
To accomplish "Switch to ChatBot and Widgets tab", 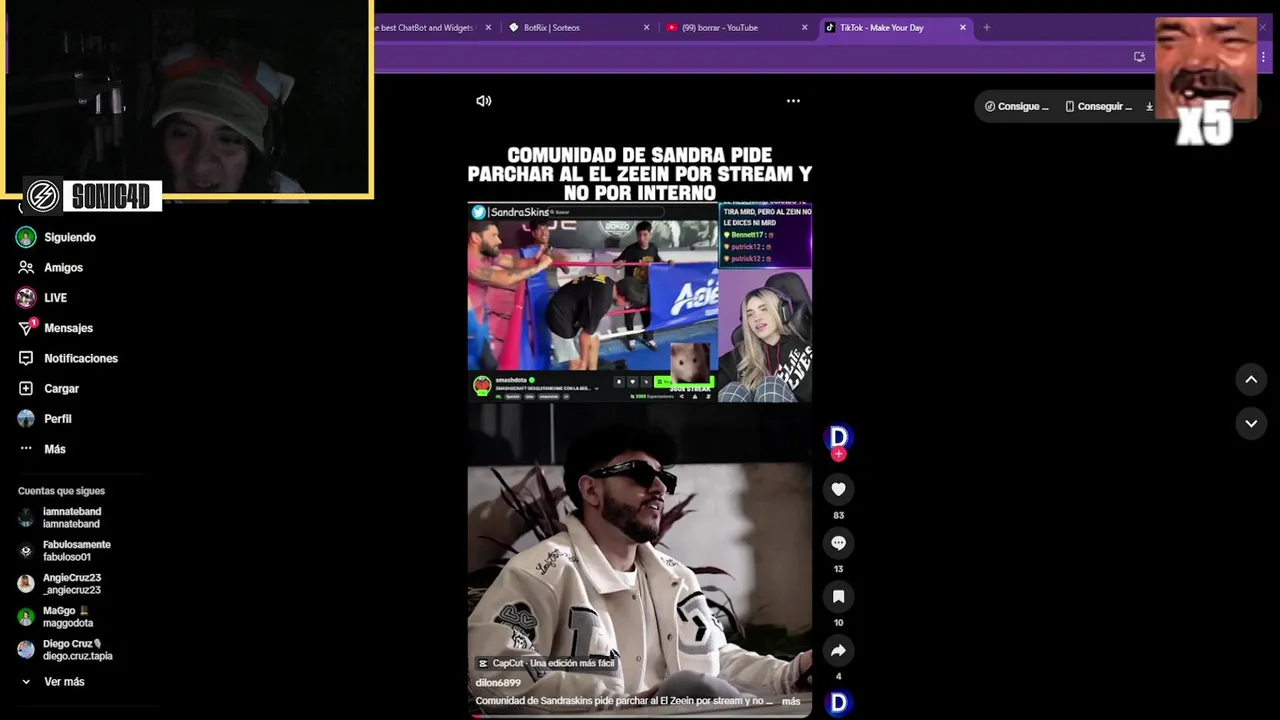I will click(x=425, y=28).
